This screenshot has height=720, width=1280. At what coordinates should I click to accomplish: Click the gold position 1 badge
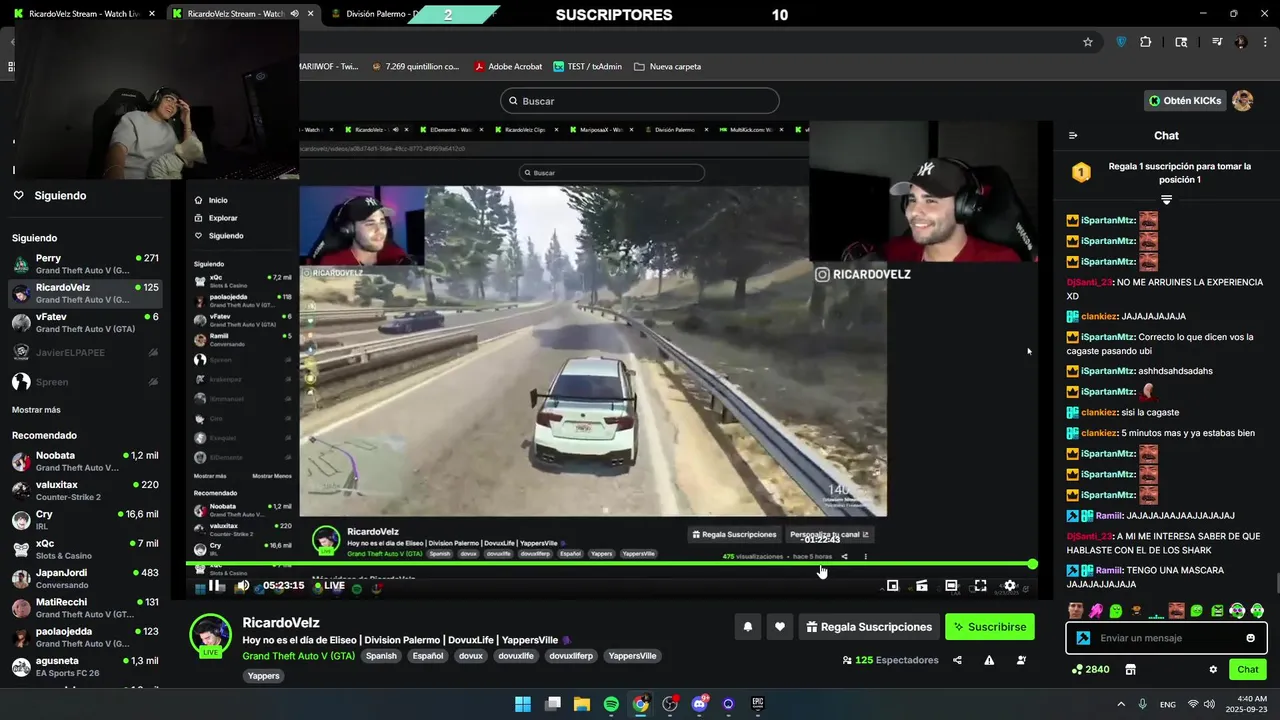click(x=1081, y=172)
